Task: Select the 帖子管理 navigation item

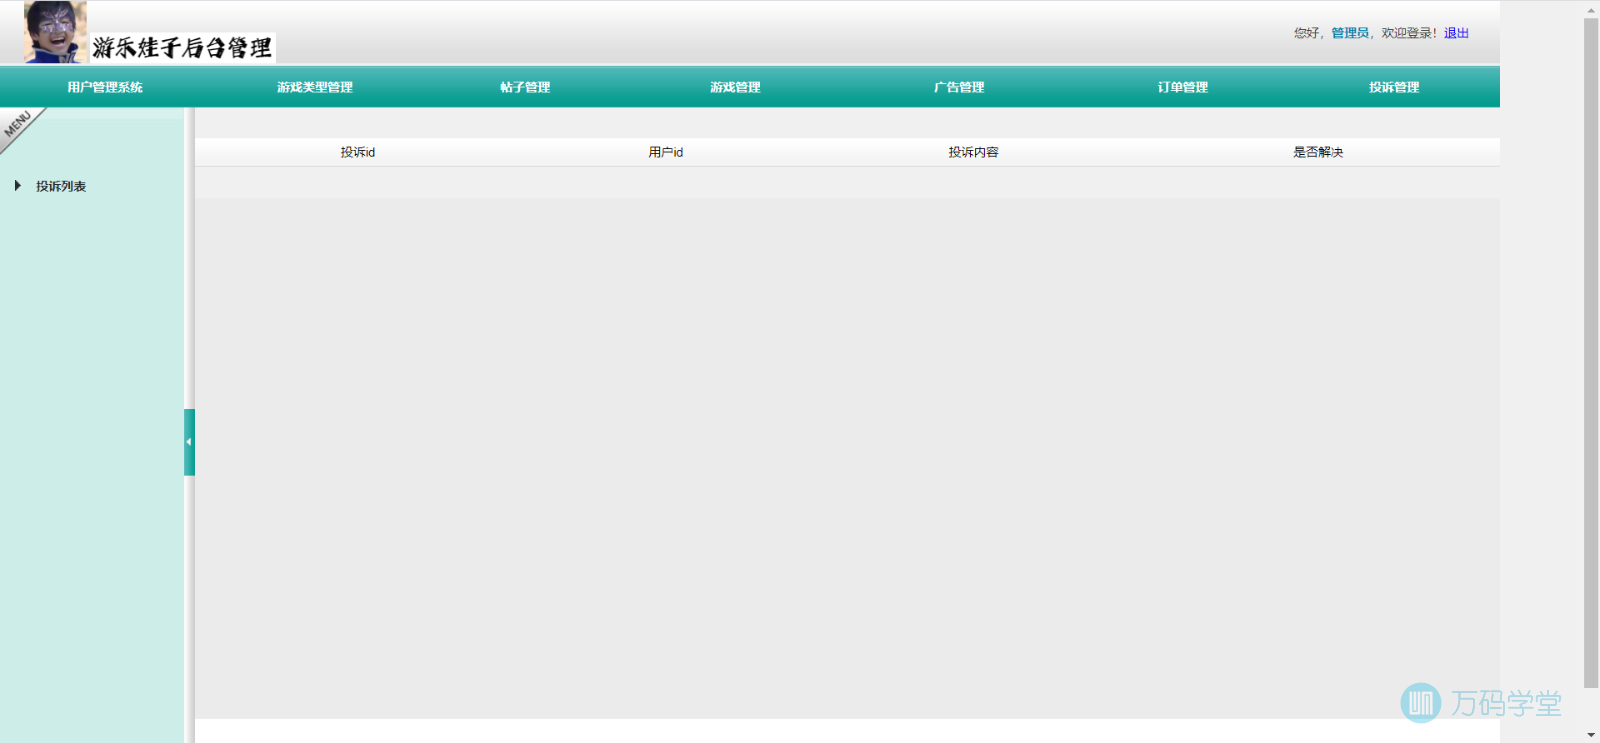Action: [x=525, y=88]
